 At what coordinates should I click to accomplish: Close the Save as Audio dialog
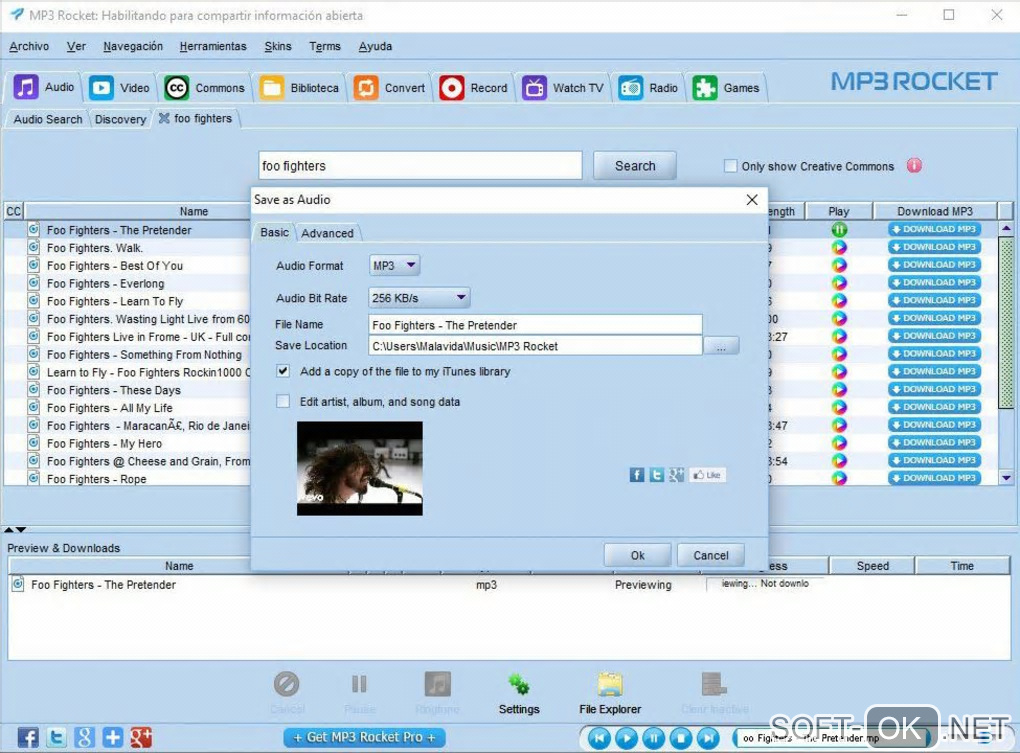pyautogui.click(x=752, y=200)
